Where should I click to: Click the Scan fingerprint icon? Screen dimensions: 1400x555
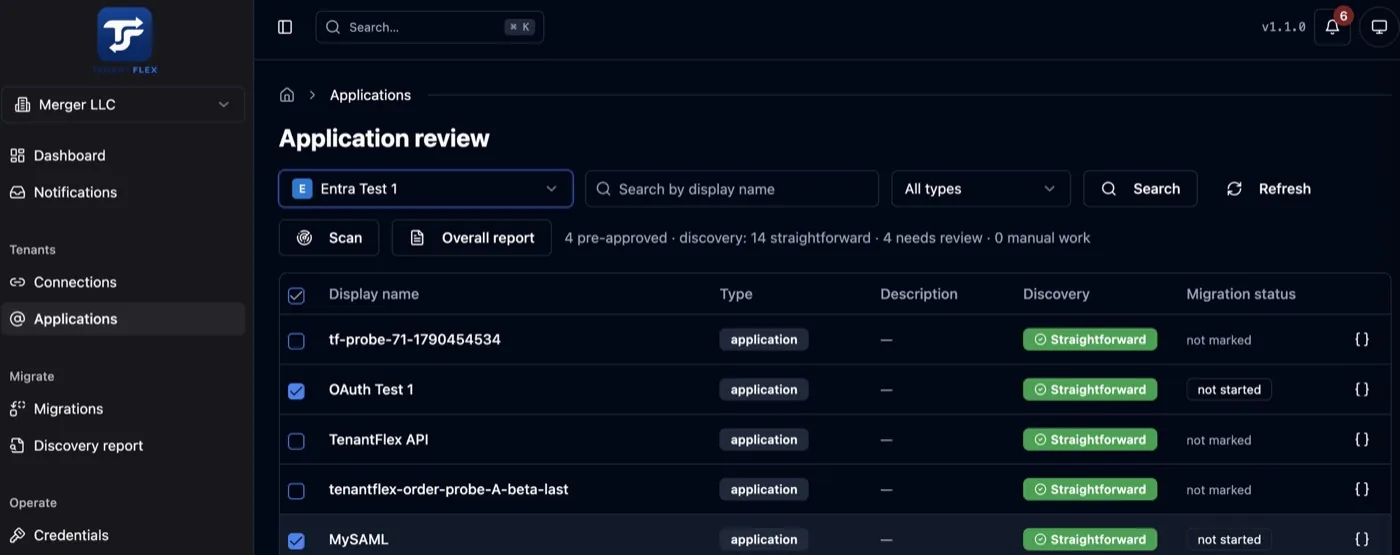pos(305,238)
